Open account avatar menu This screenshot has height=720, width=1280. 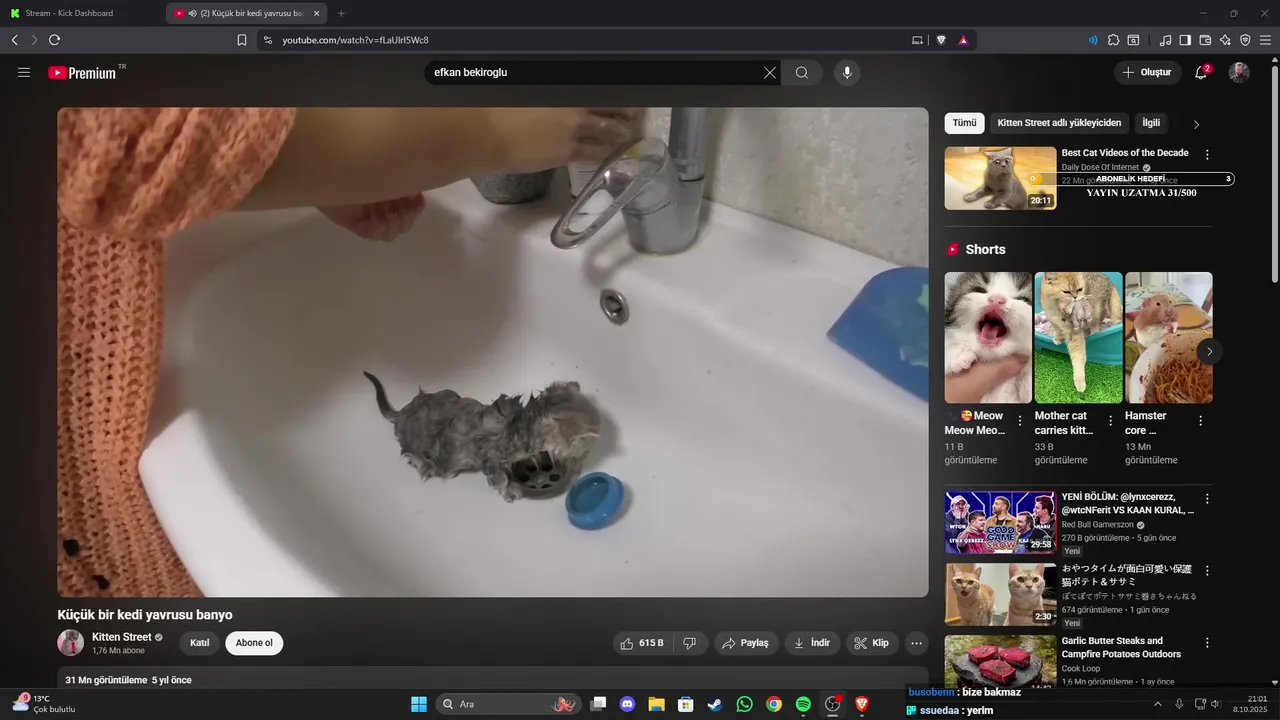(x=1239, y=73)
